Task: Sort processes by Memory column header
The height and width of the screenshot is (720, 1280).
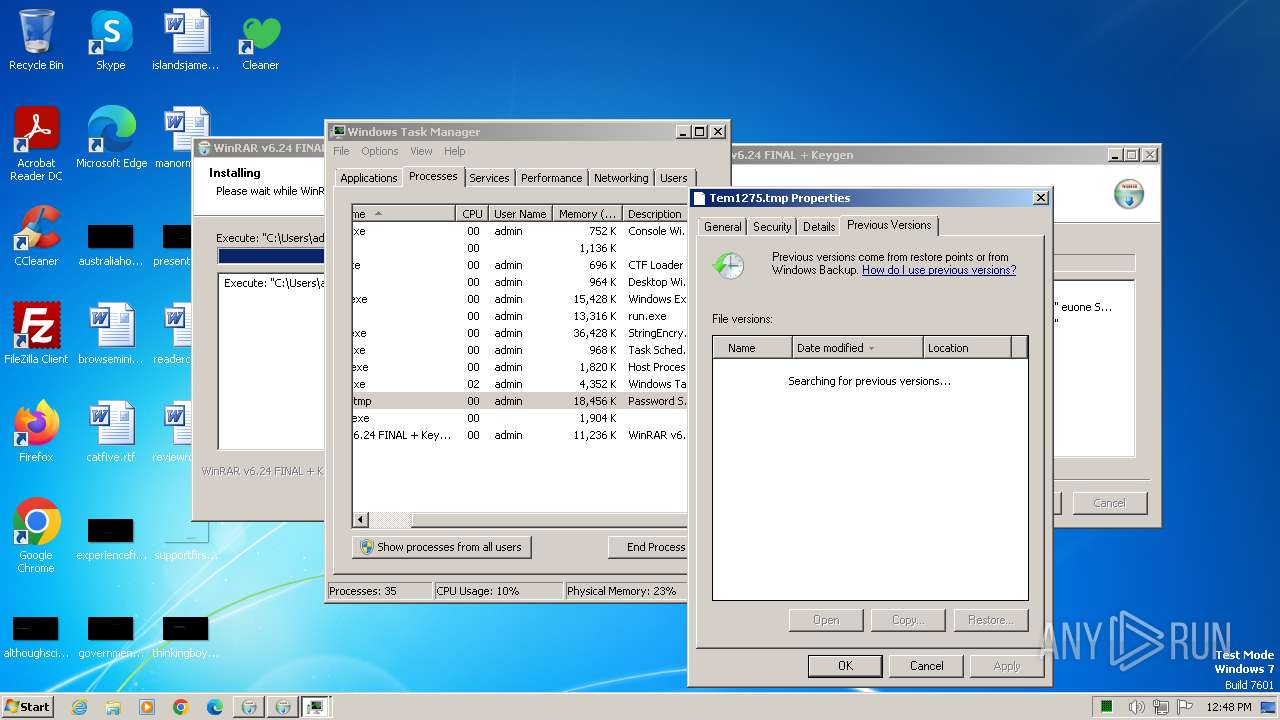Action: (587, 214)
